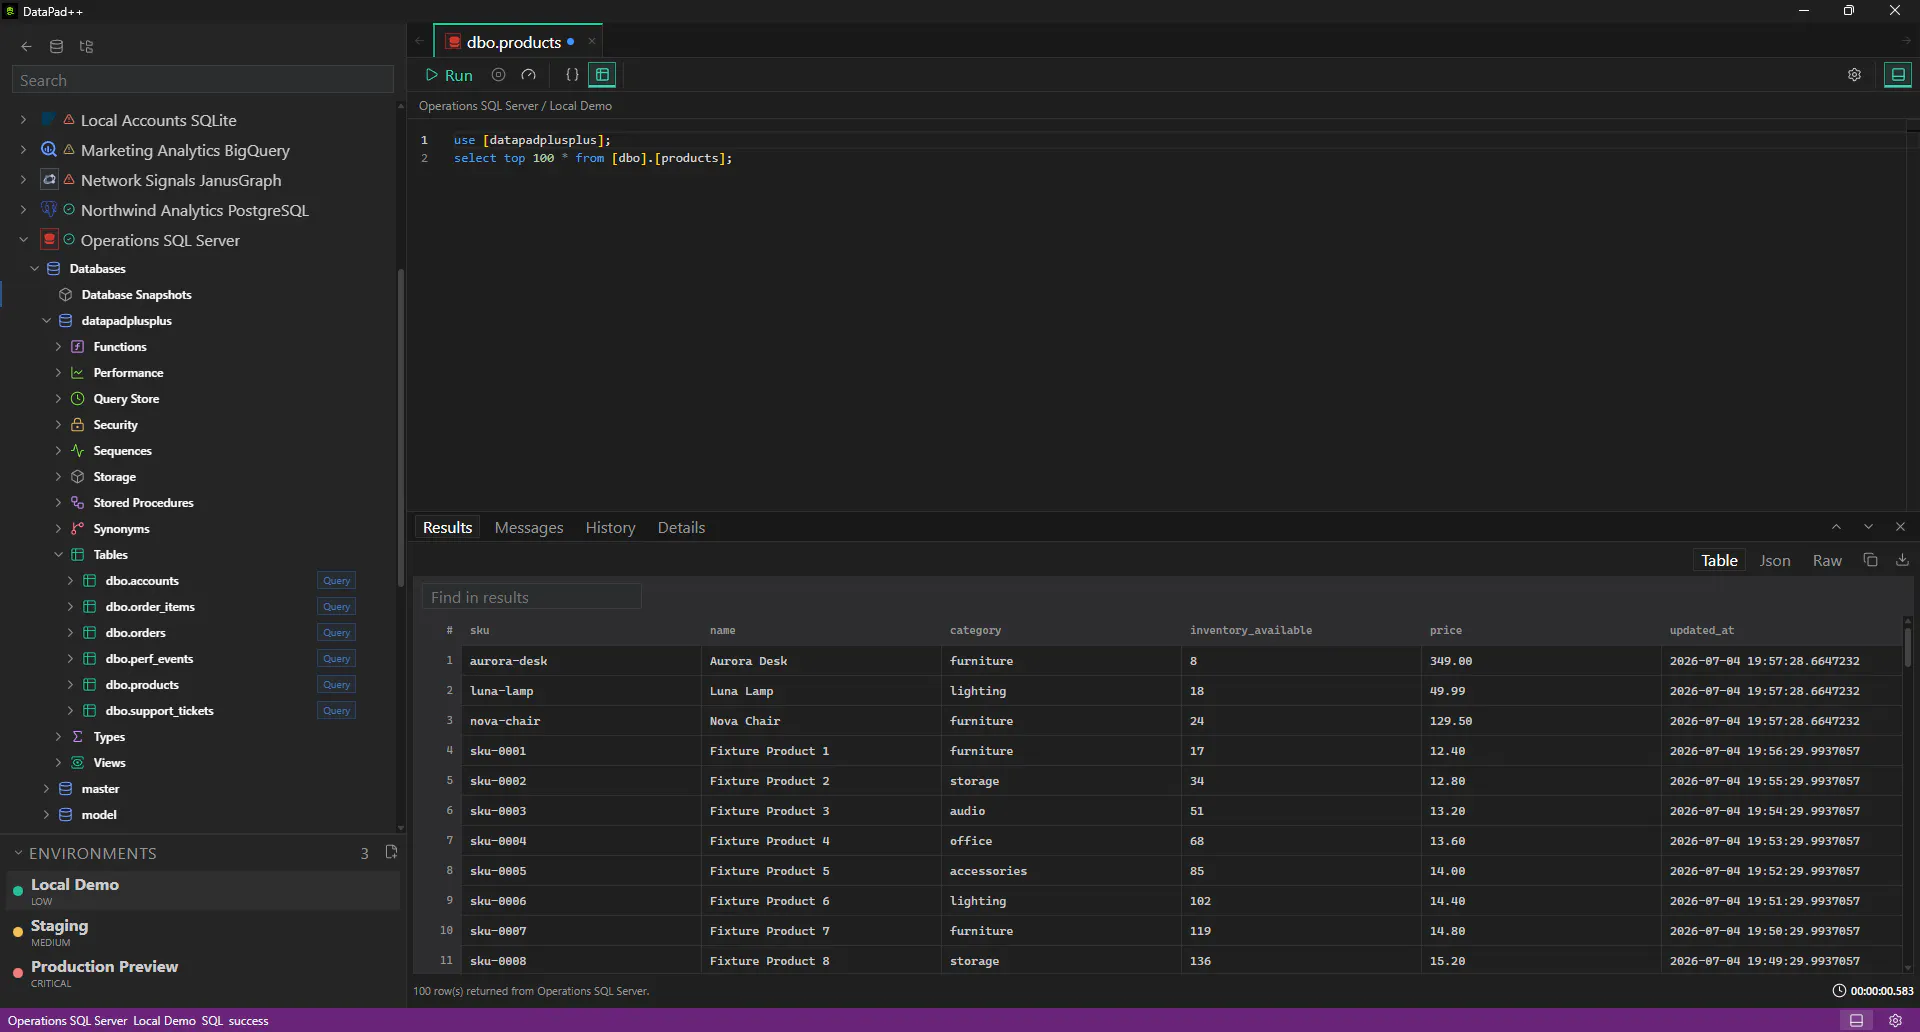Click the stop query icon next to Run
The image size is (1920, 1032).
(x=498, y=75)
